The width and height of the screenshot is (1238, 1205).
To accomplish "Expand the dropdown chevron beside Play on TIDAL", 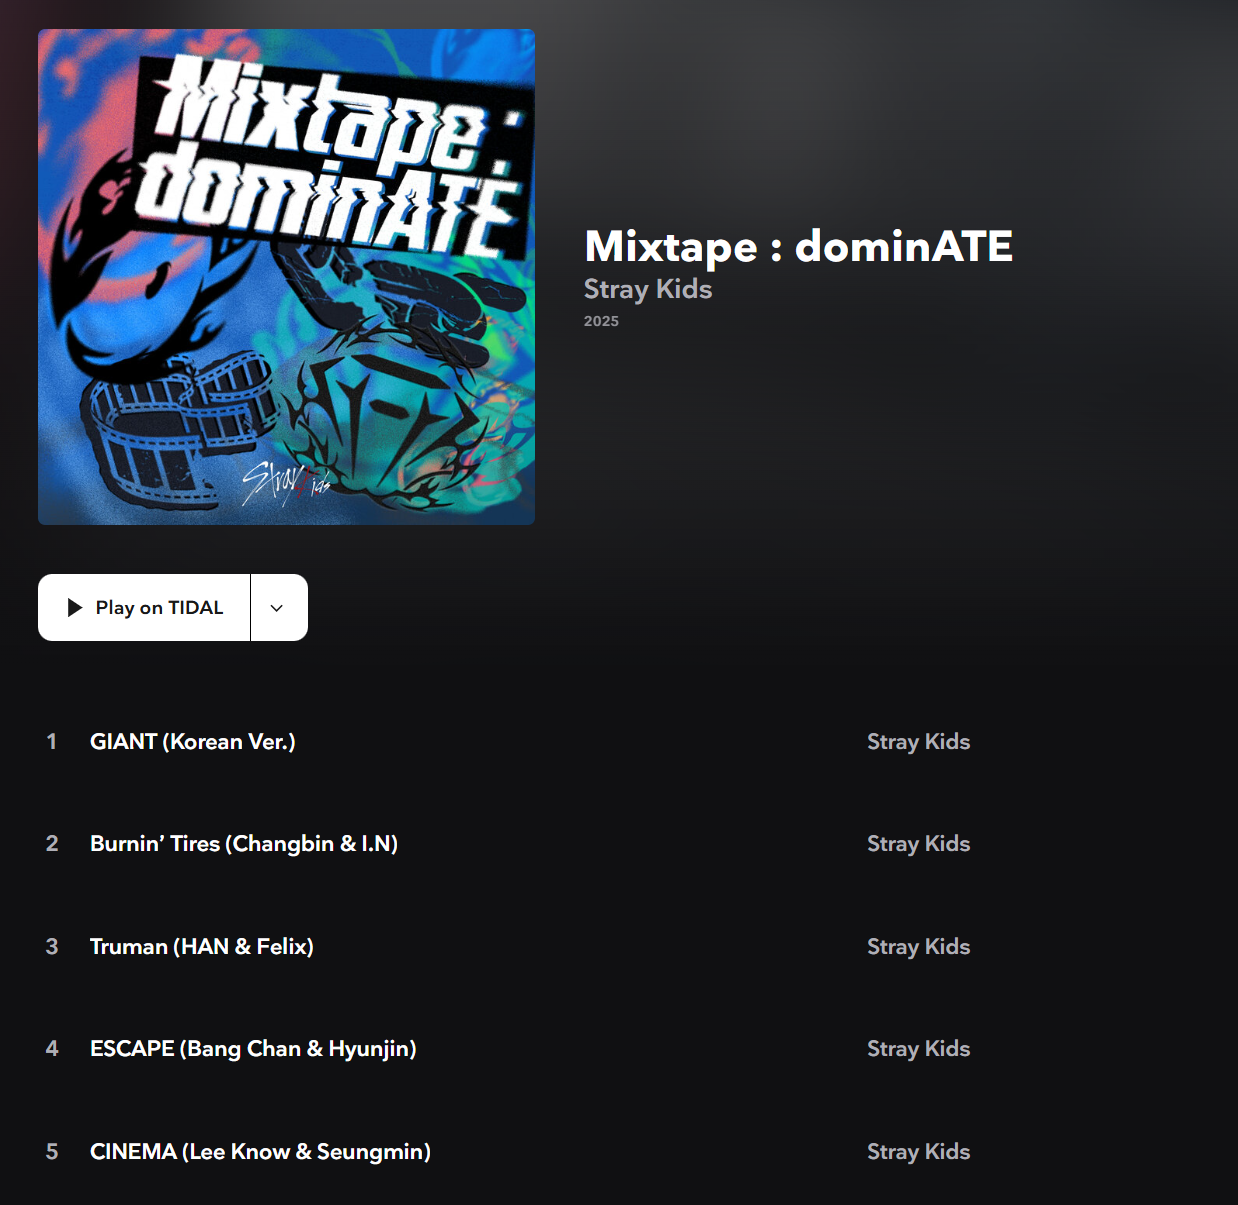I will tap(278, 607).
